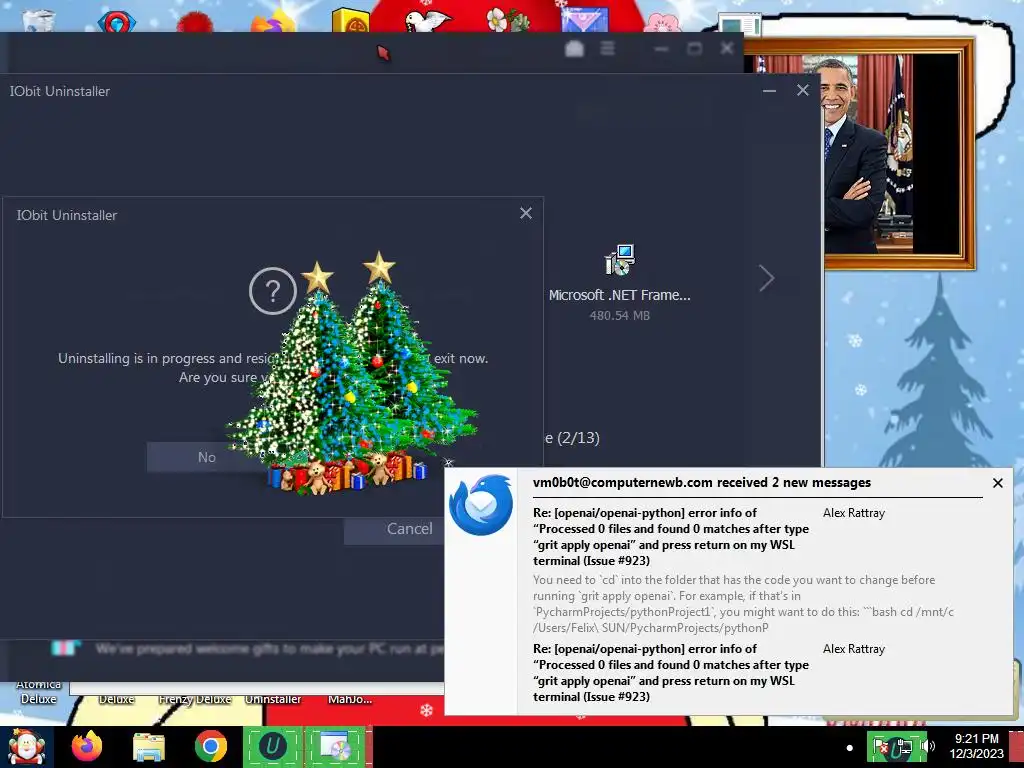Open the flower desktop icon

coord(507,19)
